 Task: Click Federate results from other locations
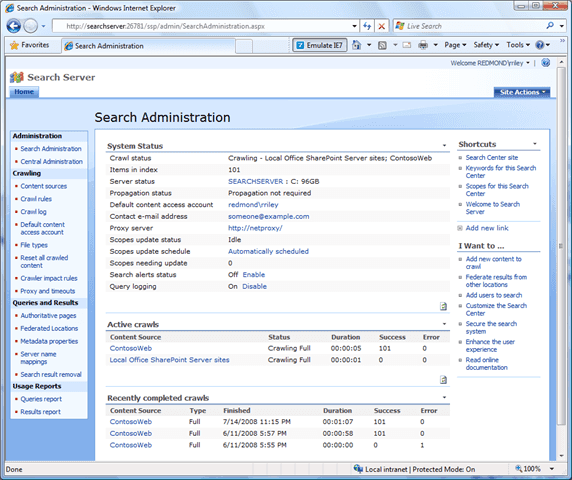496,281
